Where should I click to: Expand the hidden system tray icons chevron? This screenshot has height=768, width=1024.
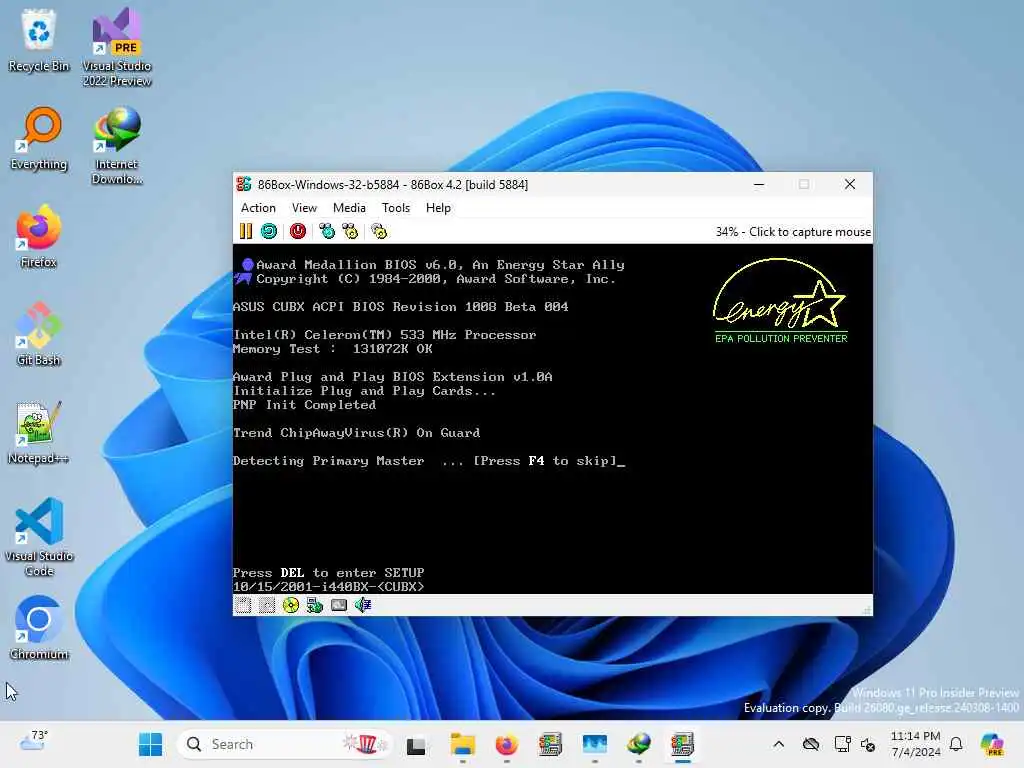click(x=778, y=744)
